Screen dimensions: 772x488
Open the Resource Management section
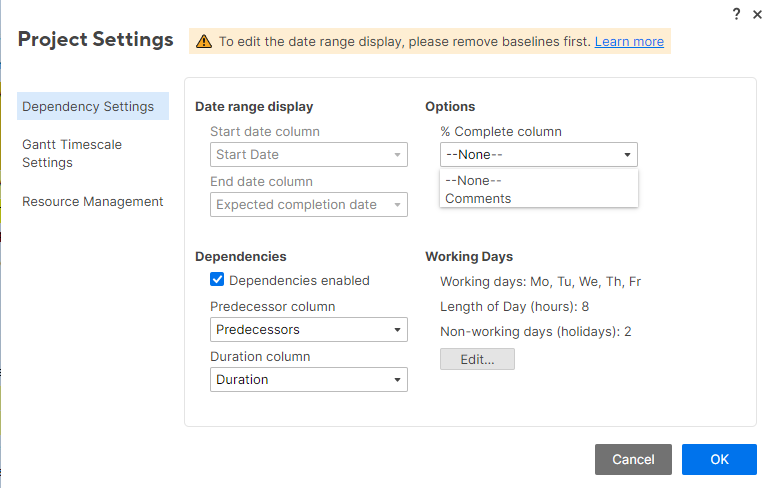(x=93, y=201)
